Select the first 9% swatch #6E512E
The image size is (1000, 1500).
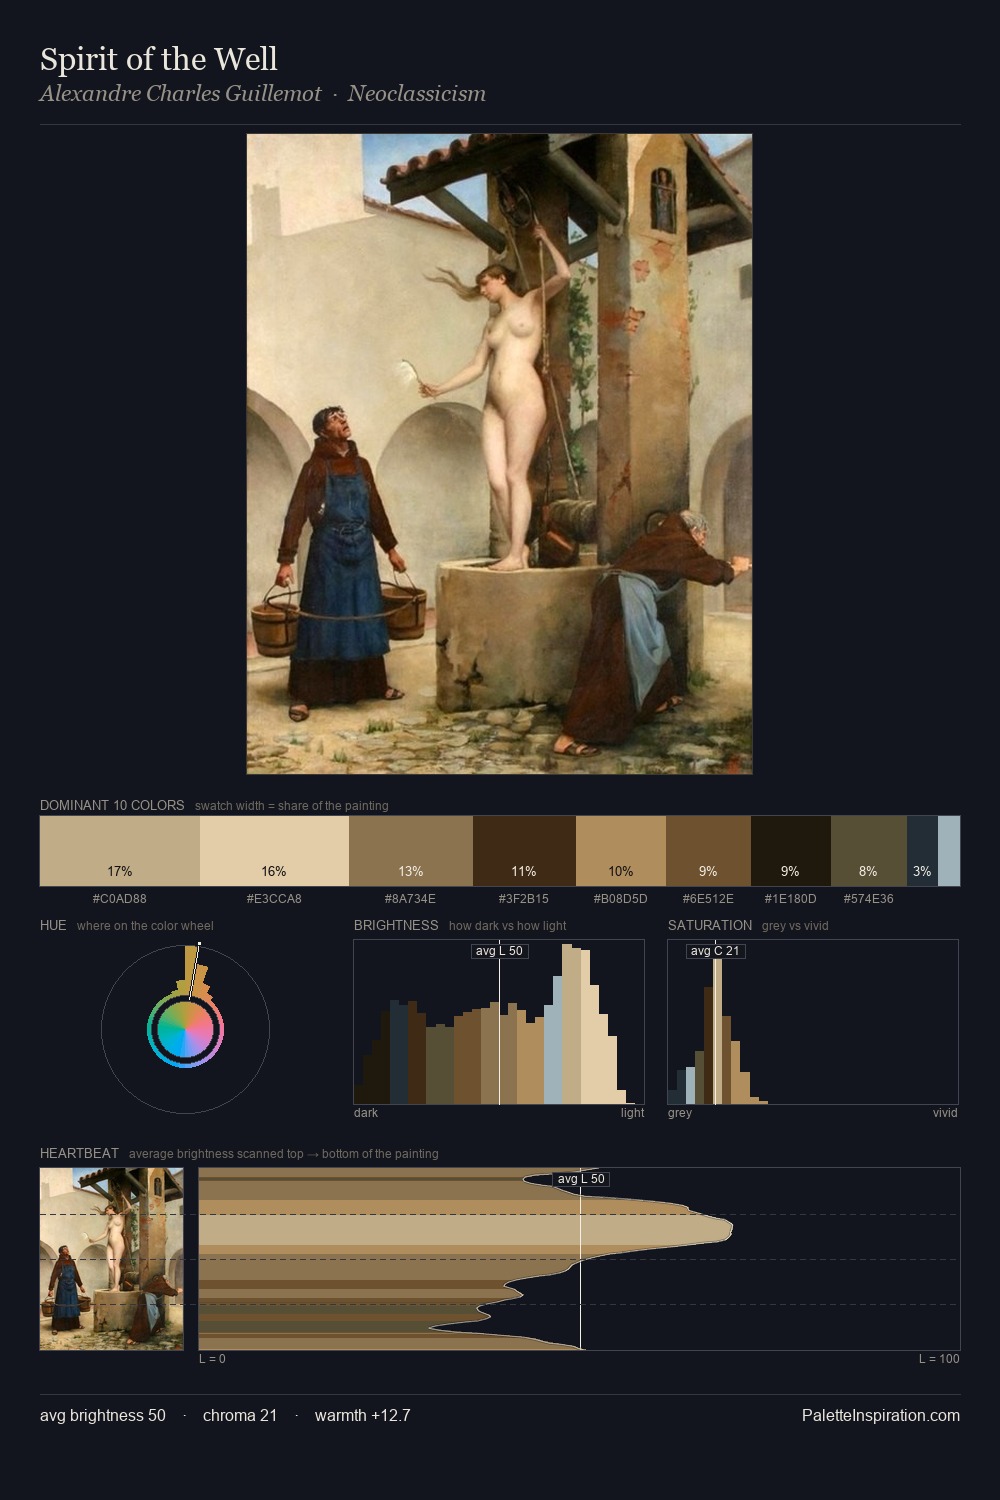[x=708, y=851]
